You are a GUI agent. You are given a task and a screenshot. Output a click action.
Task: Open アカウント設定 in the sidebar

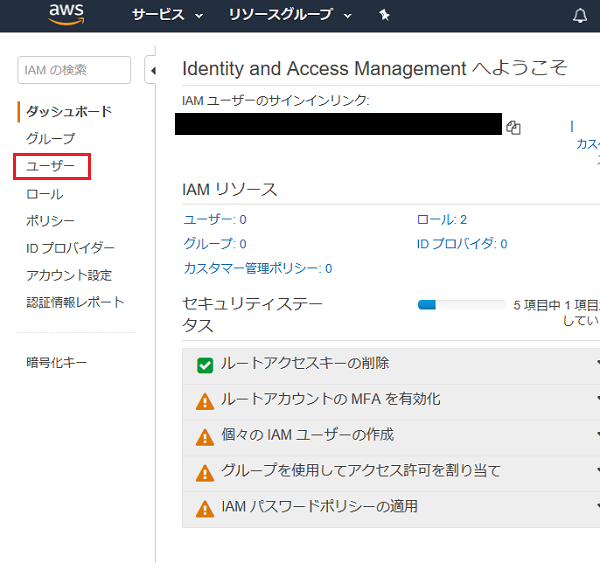(x=69, y=275)
